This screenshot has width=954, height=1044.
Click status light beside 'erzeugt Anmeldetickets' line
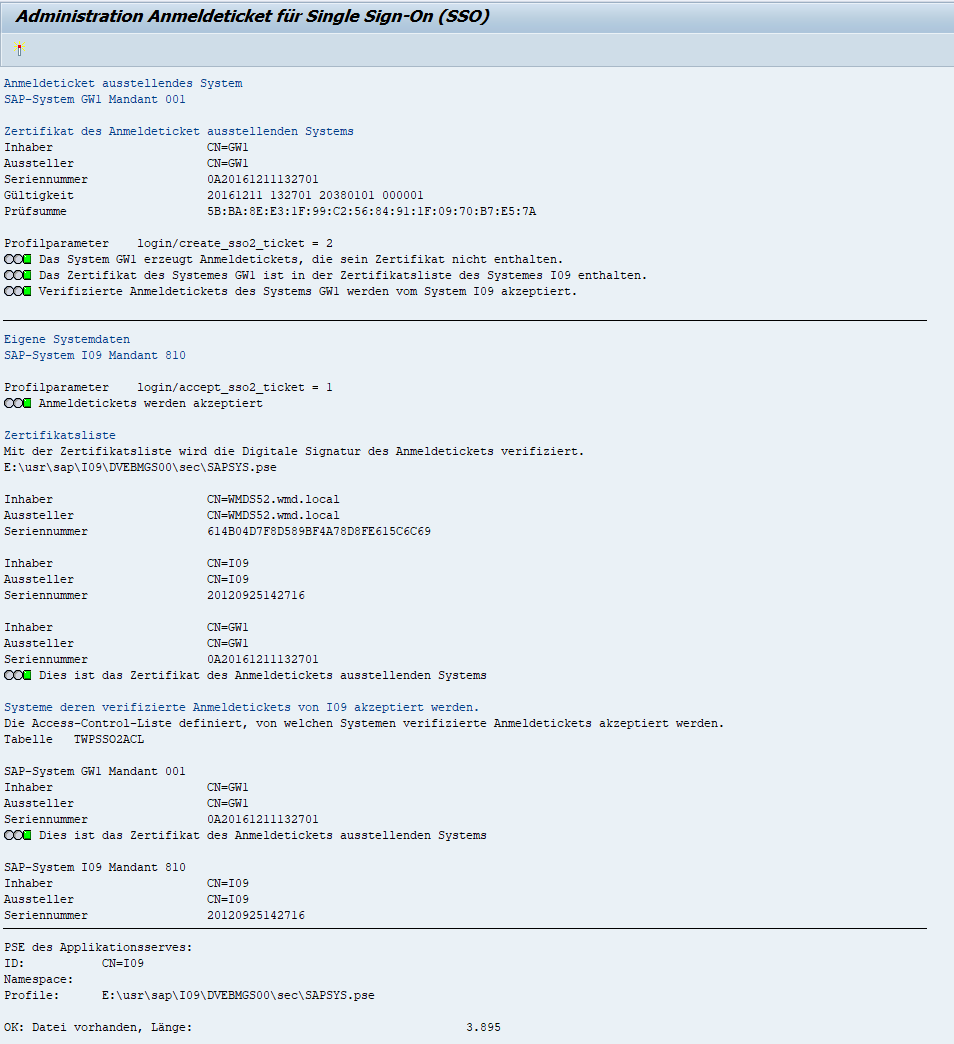pyautogui.click(x=18, y=260)
